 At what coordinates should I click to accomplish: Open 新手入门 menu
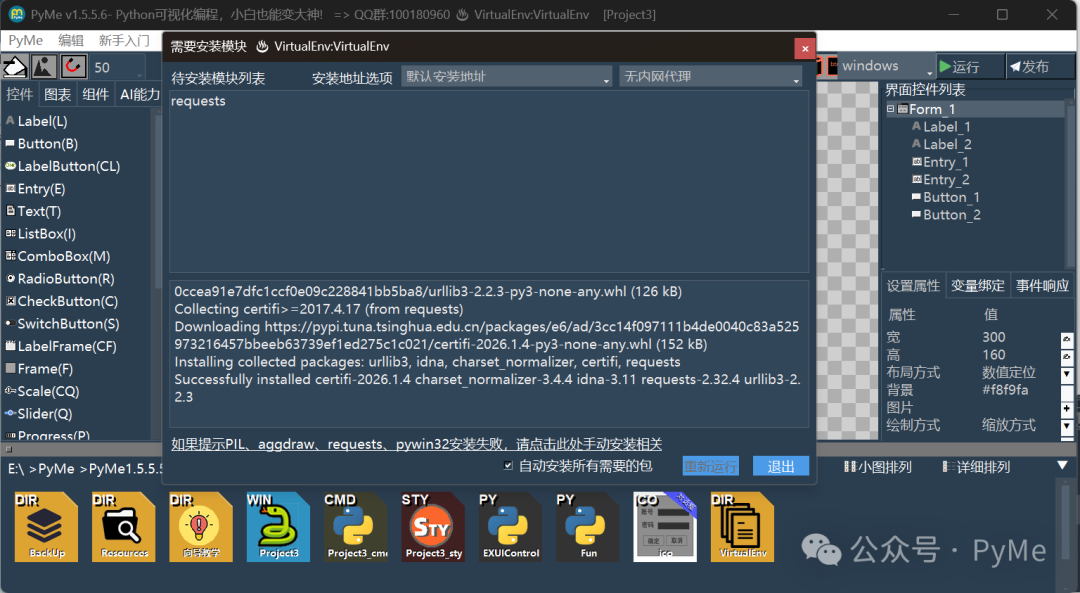pos(124,41)
